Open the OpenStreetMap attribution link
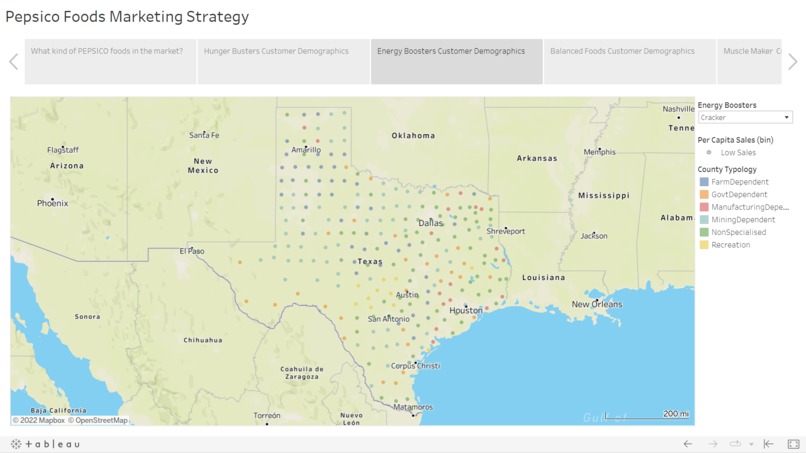This screenshot has width=806, height=453. pyautogui.click(x=98, y=420)
